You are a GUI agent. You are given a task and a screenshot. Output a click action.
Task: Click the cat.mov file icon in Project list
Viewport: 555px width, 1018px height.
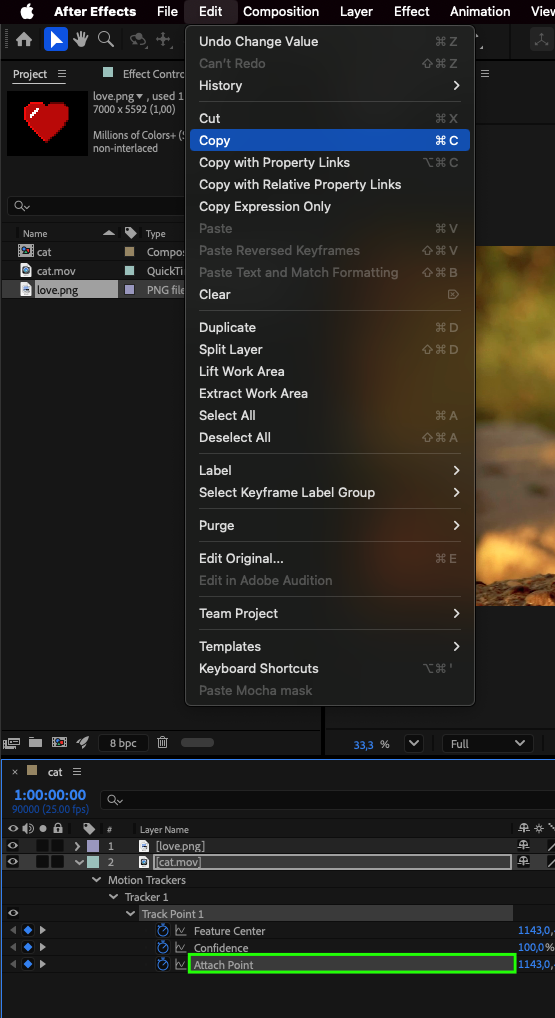(x=26, y=270)
